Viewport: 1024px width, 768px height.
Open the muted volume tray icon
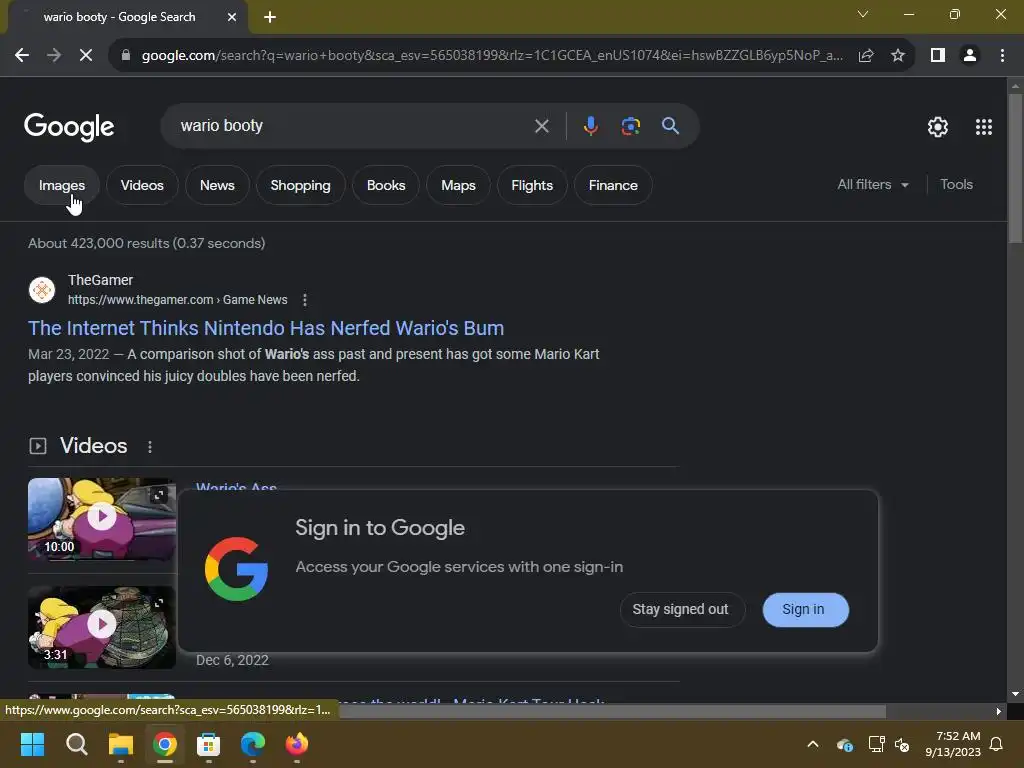902,744
